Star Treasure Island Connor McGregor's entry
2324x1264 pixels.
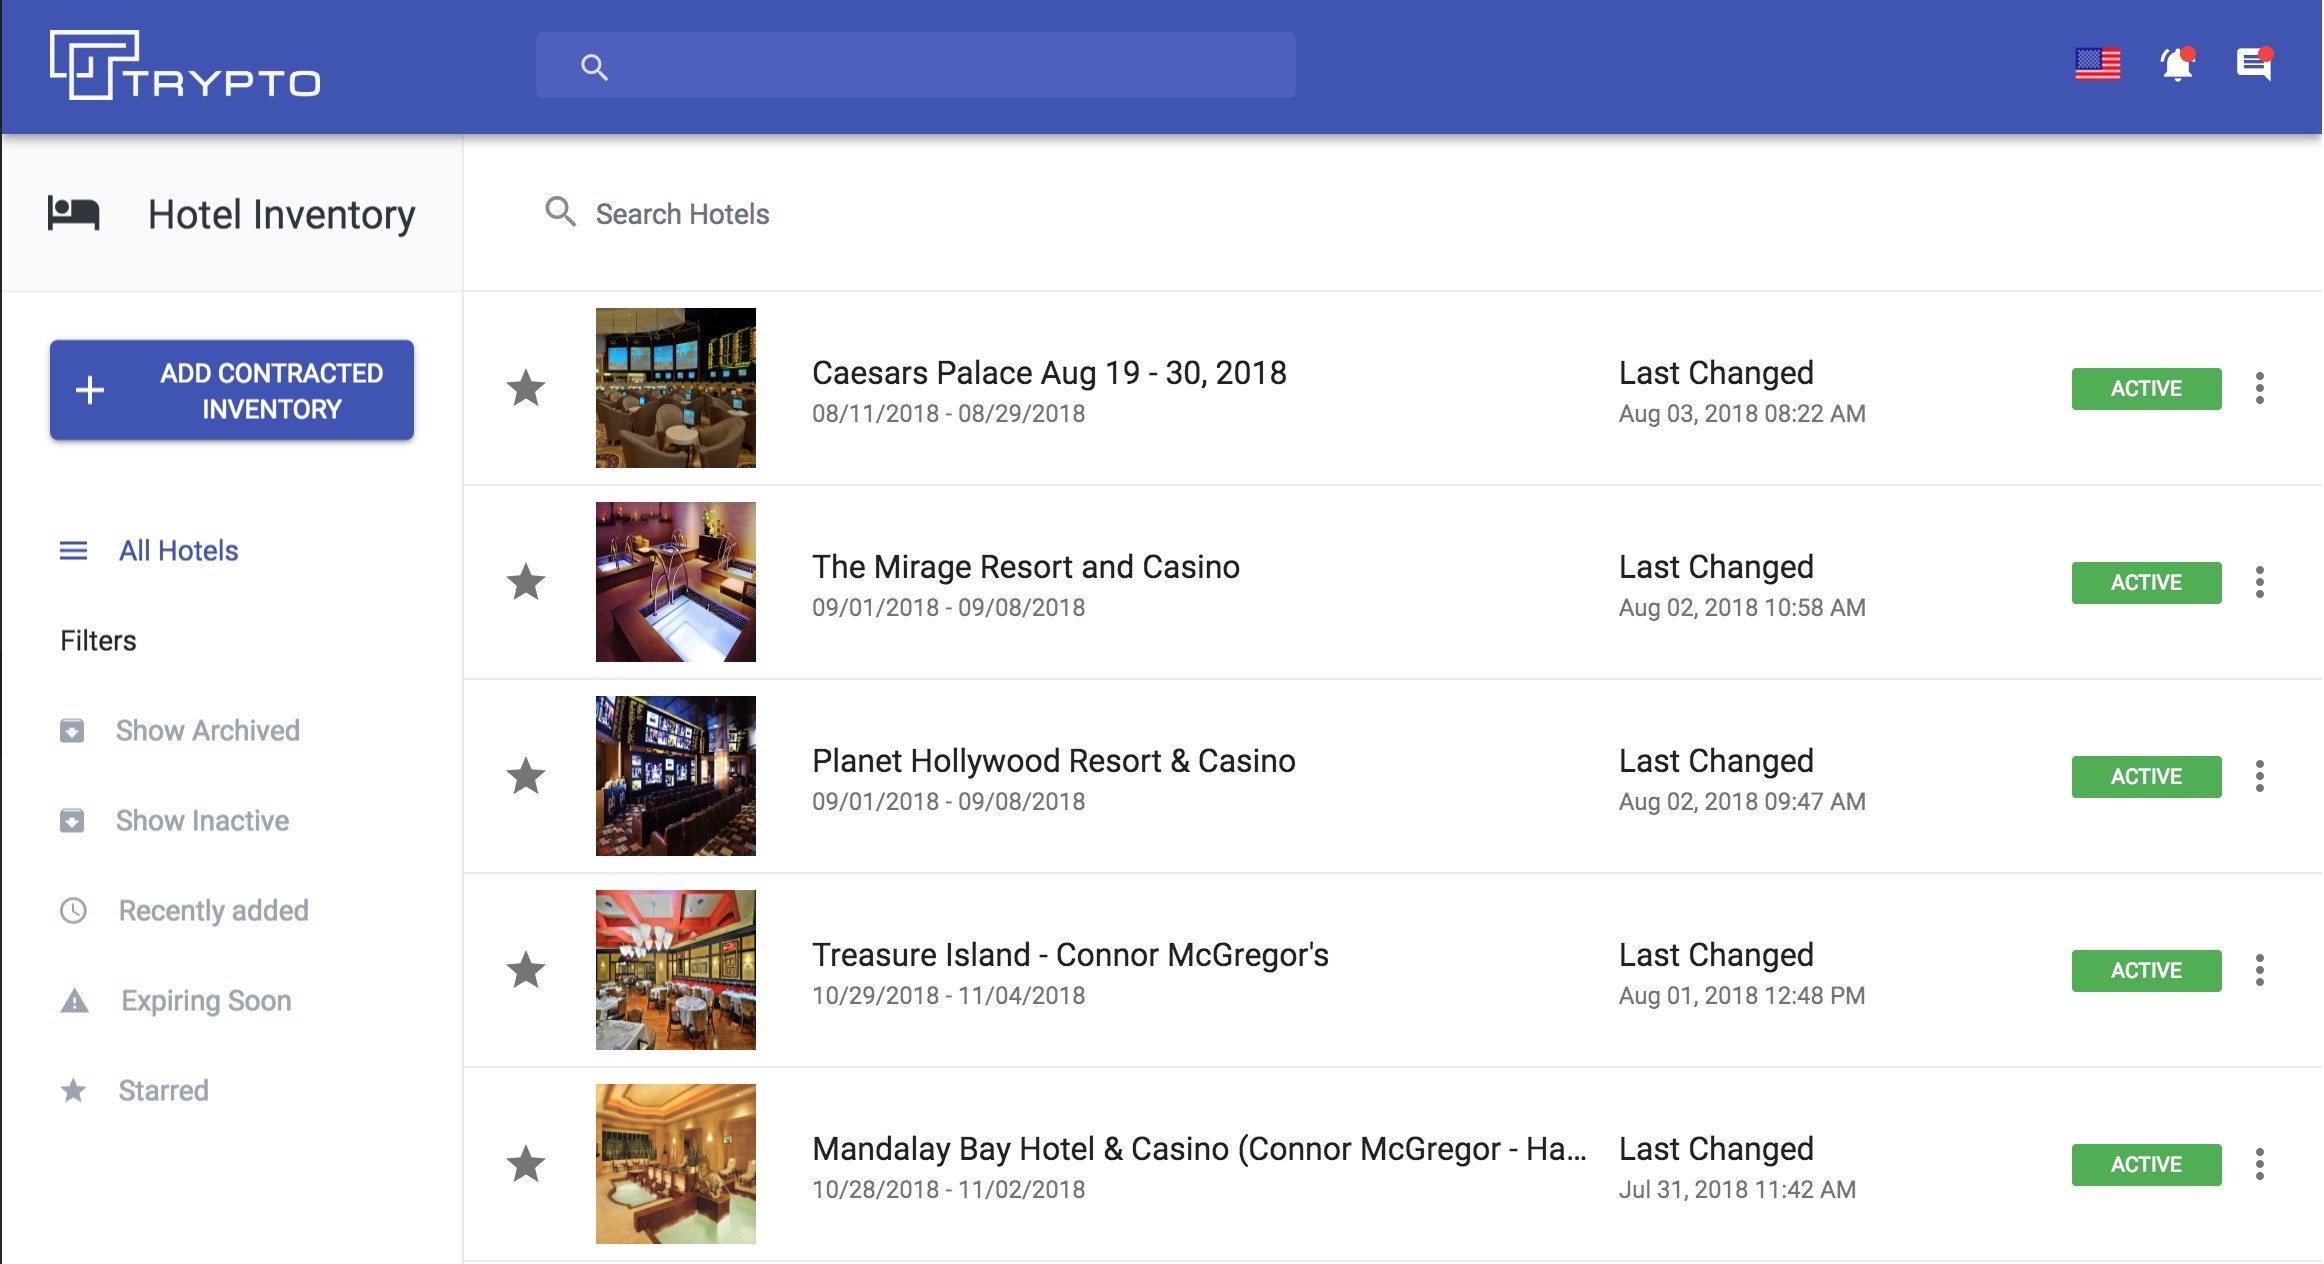click(x=526, y=970)
